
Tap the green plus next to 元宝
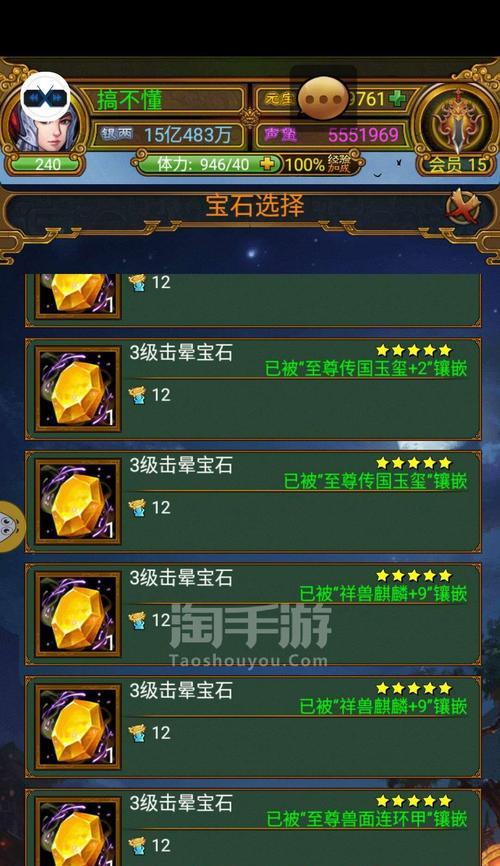click(397, 99)
